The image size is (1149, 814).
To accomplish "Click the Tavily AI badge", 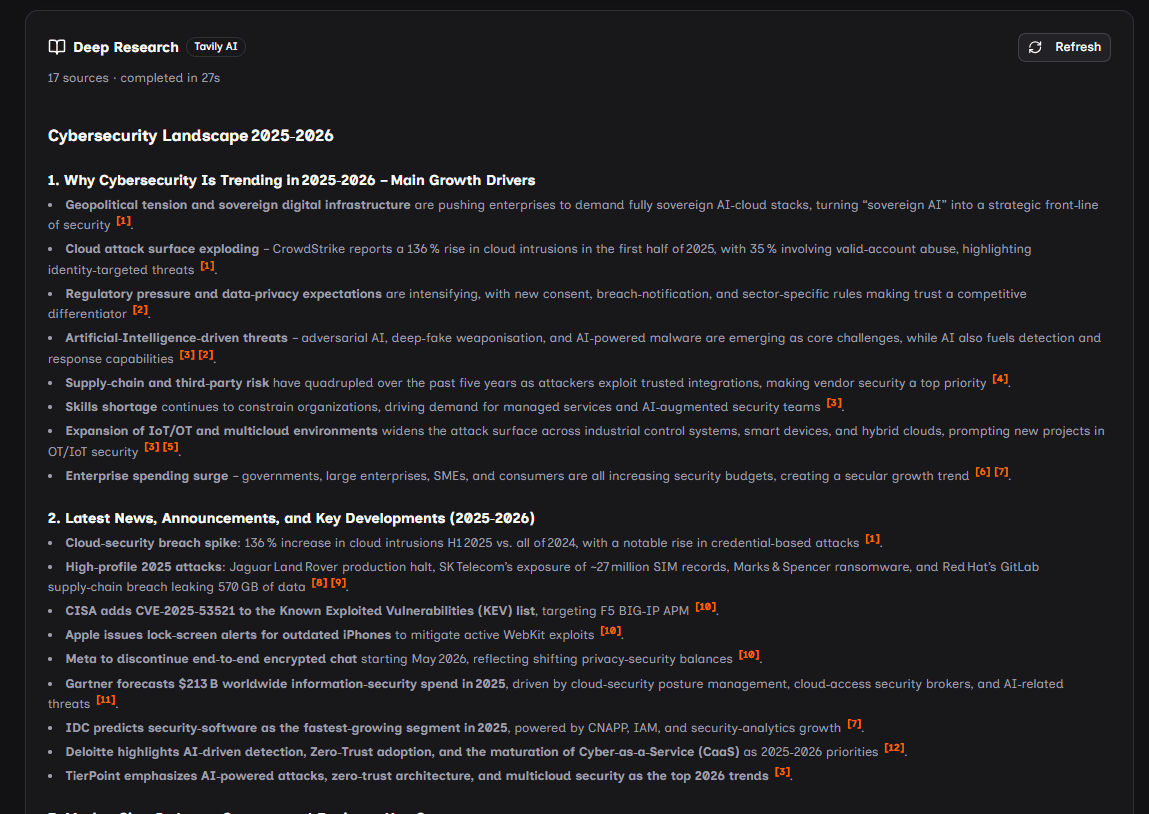I will 215,47.
